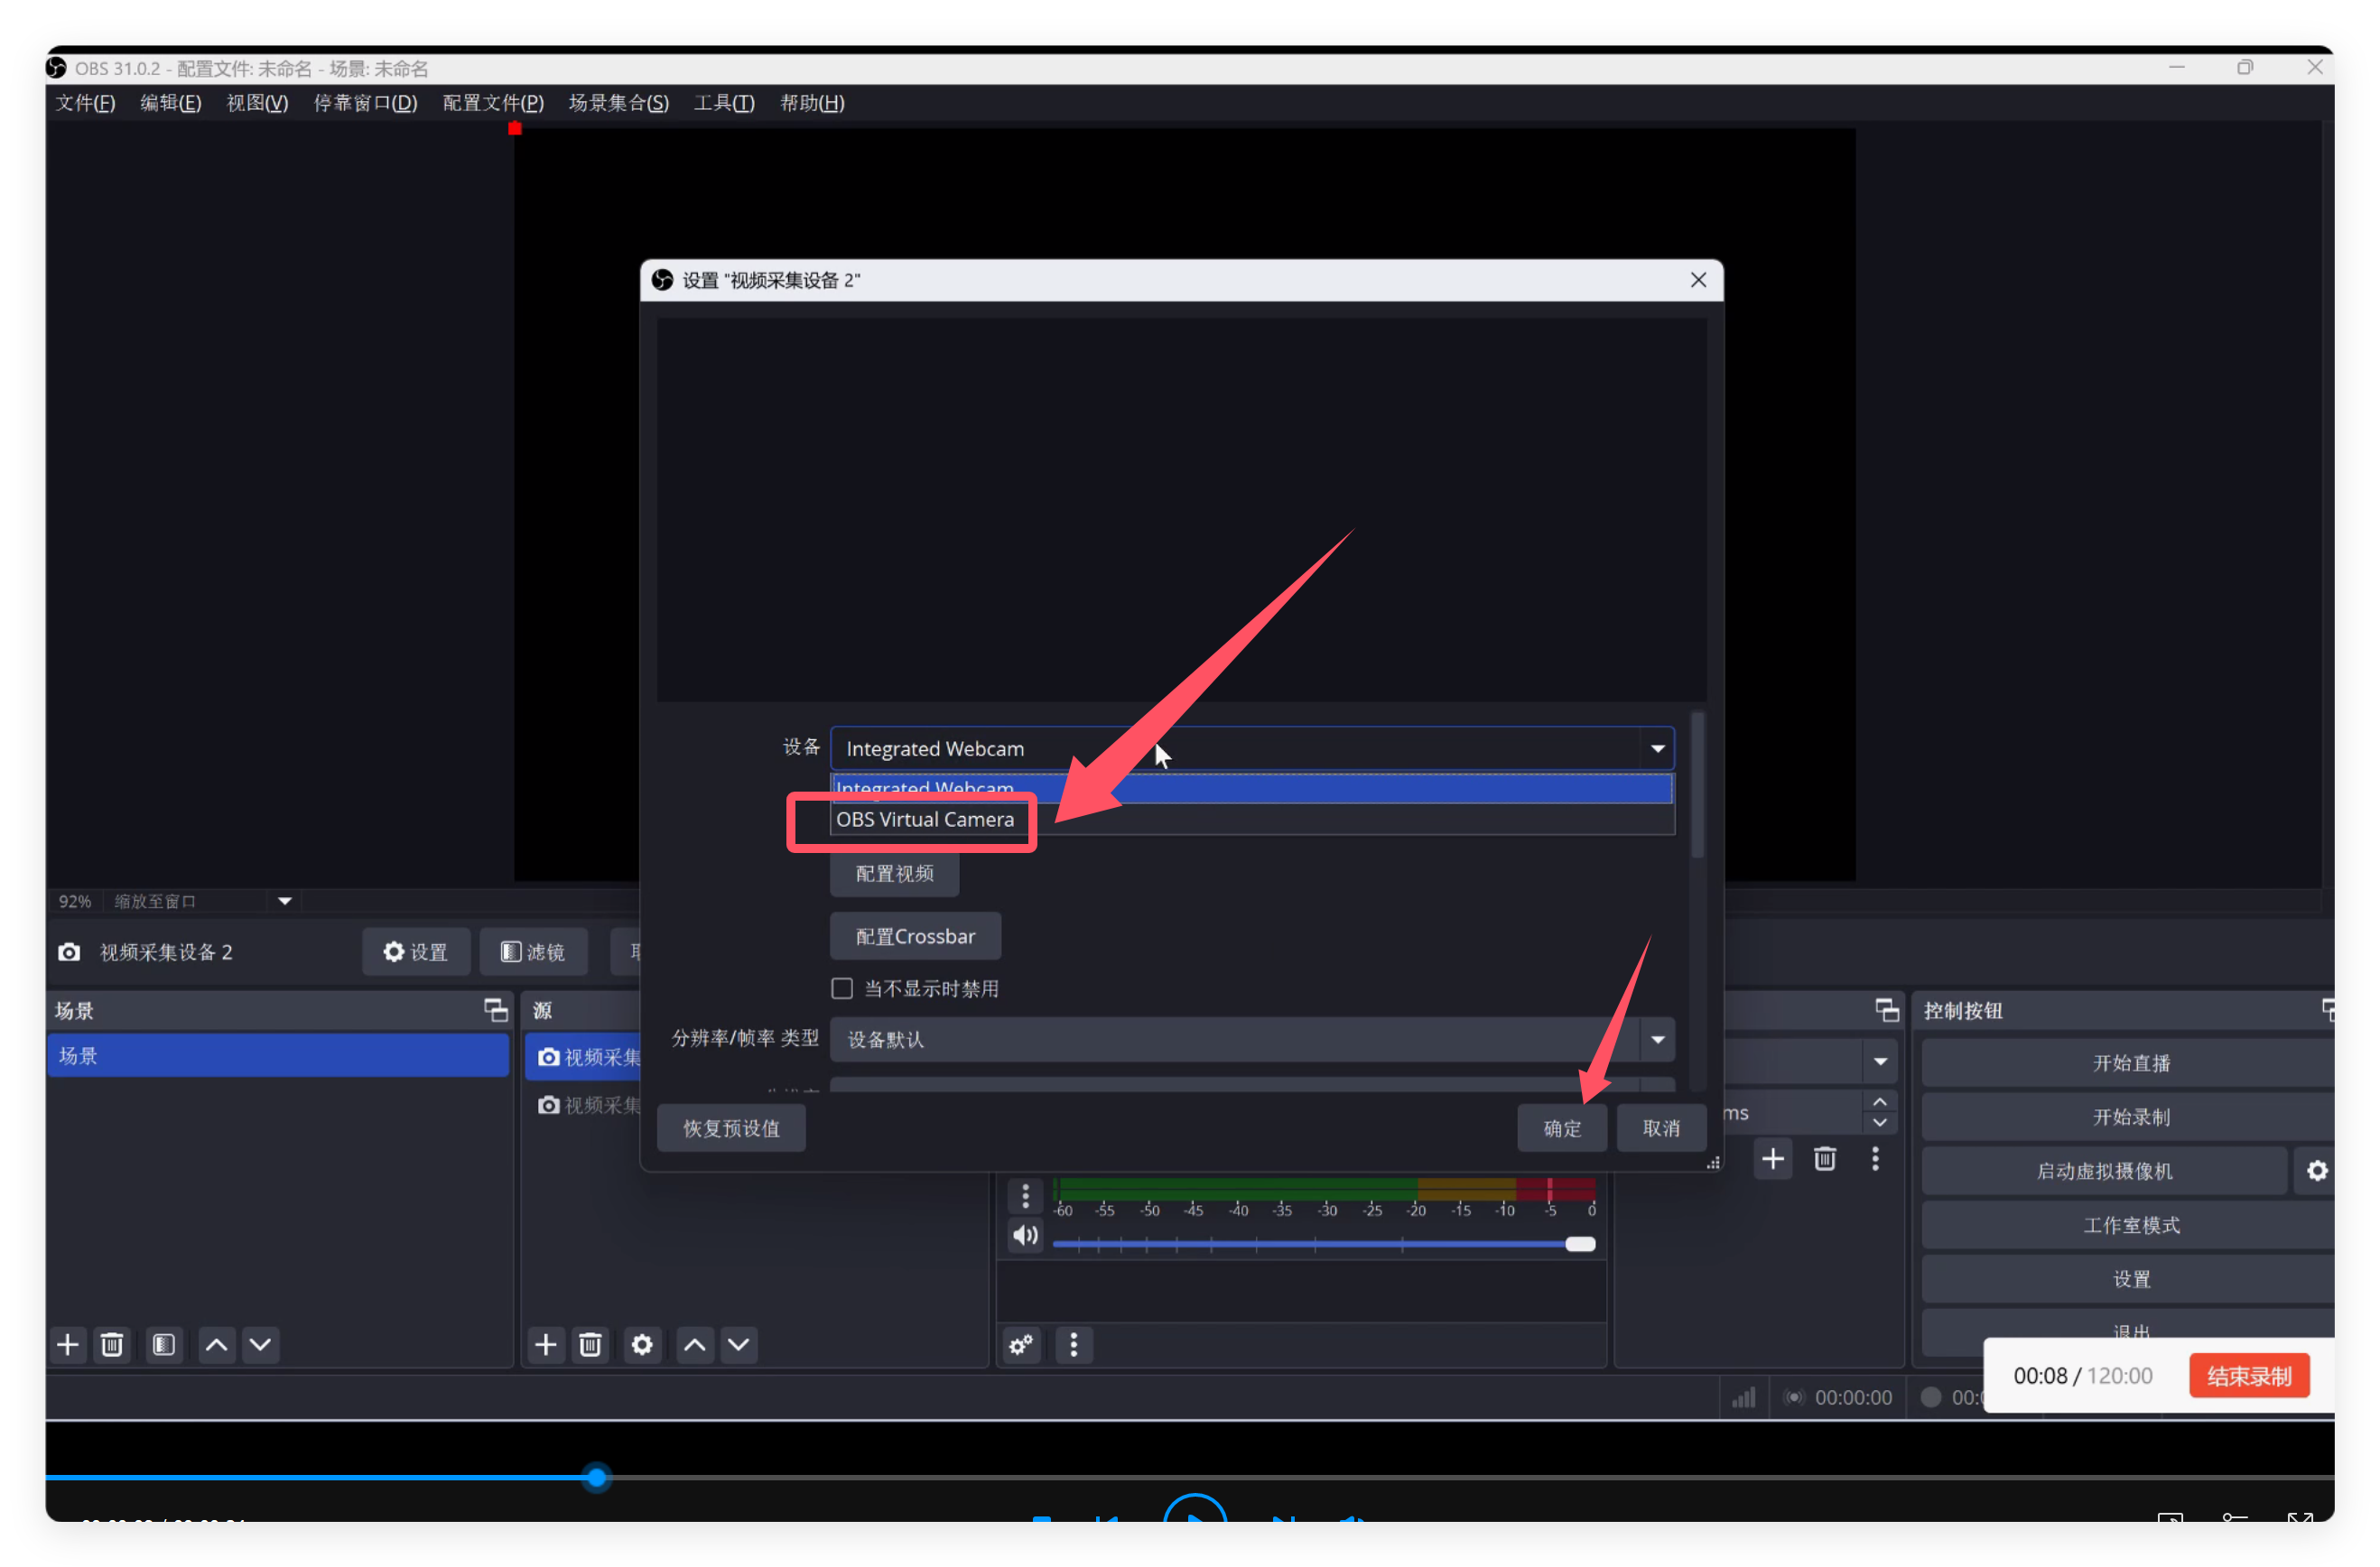Image resolution: width=2380 pixels, height=1567 pixels.
Task: Open 设置 in controls panel
Action: [2130, 1279]
